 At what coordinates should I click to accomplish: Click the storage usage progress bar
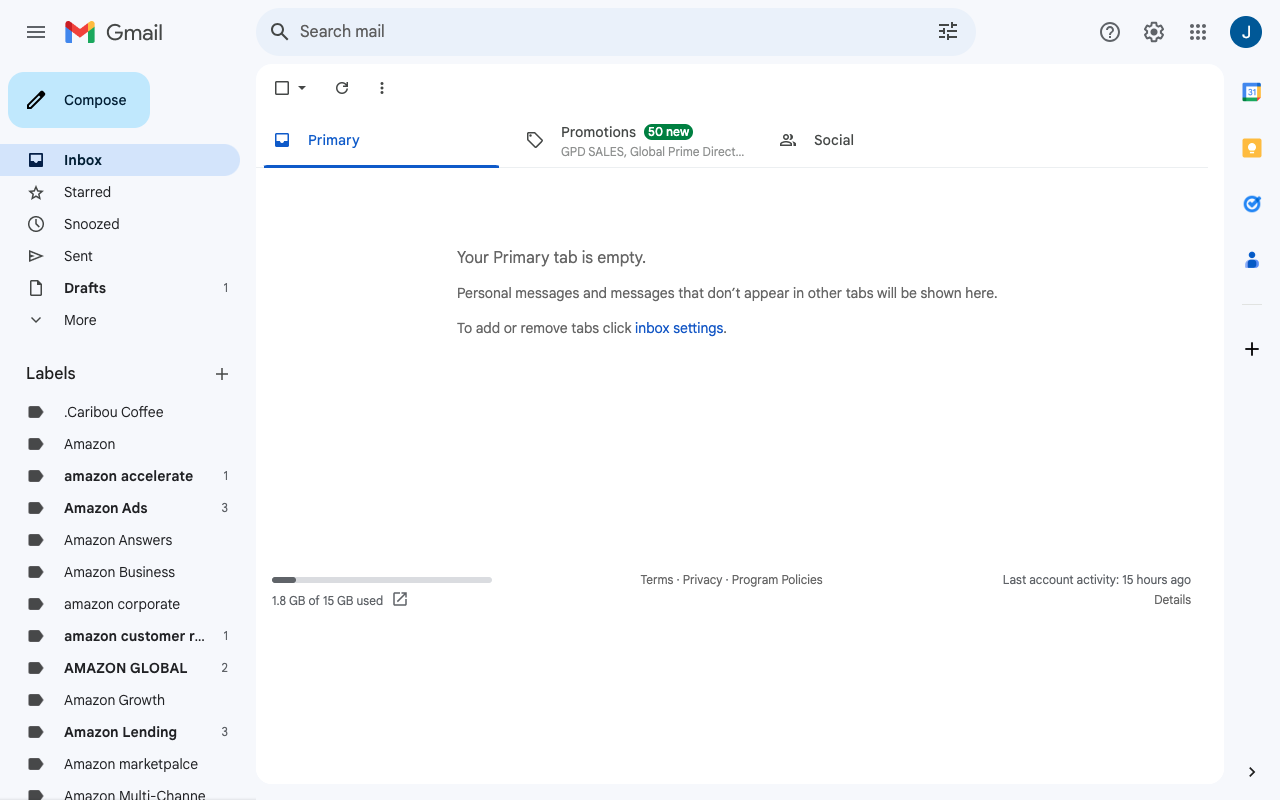(382, 580)
